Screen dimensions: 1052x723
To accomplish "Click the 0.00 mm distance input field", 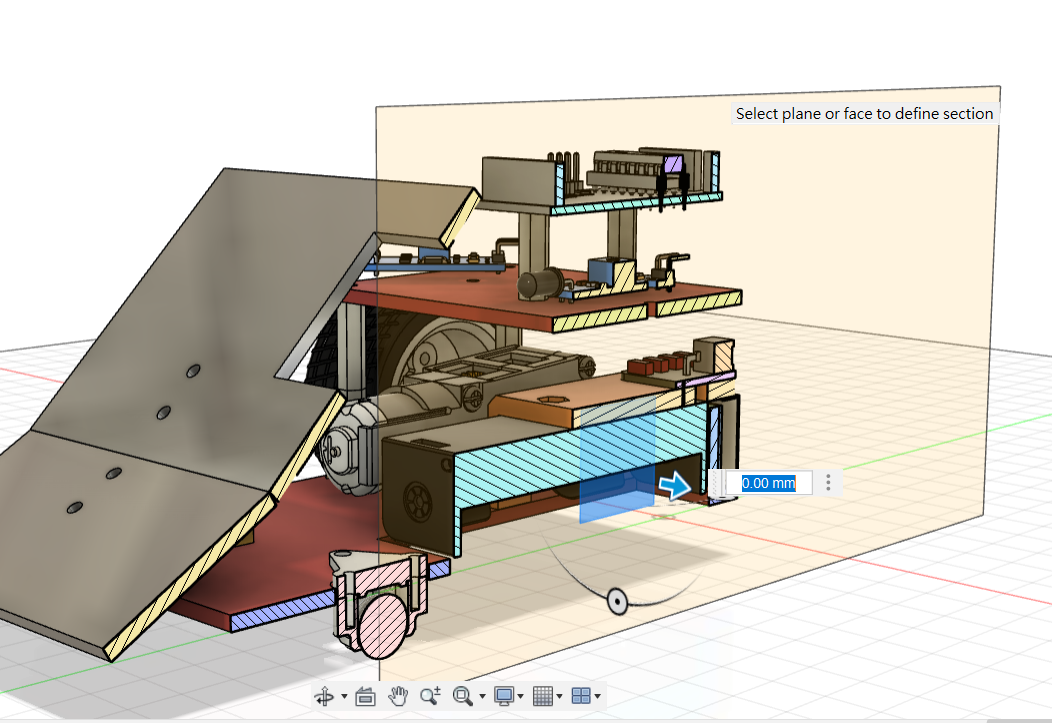I will pyautogui.click(x=768, y=483).
